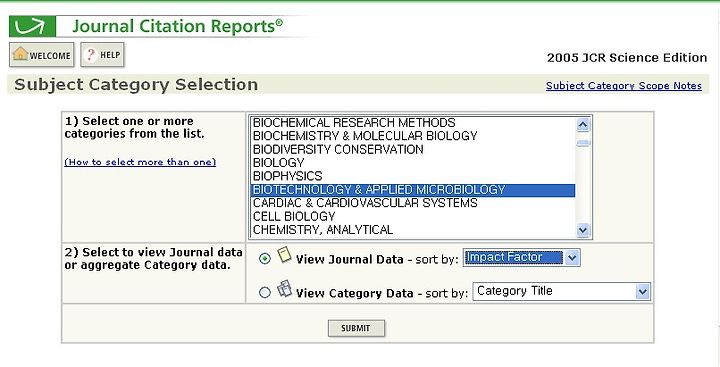
Task: Select the View Category Data radio button
Action: coord(265,293)
